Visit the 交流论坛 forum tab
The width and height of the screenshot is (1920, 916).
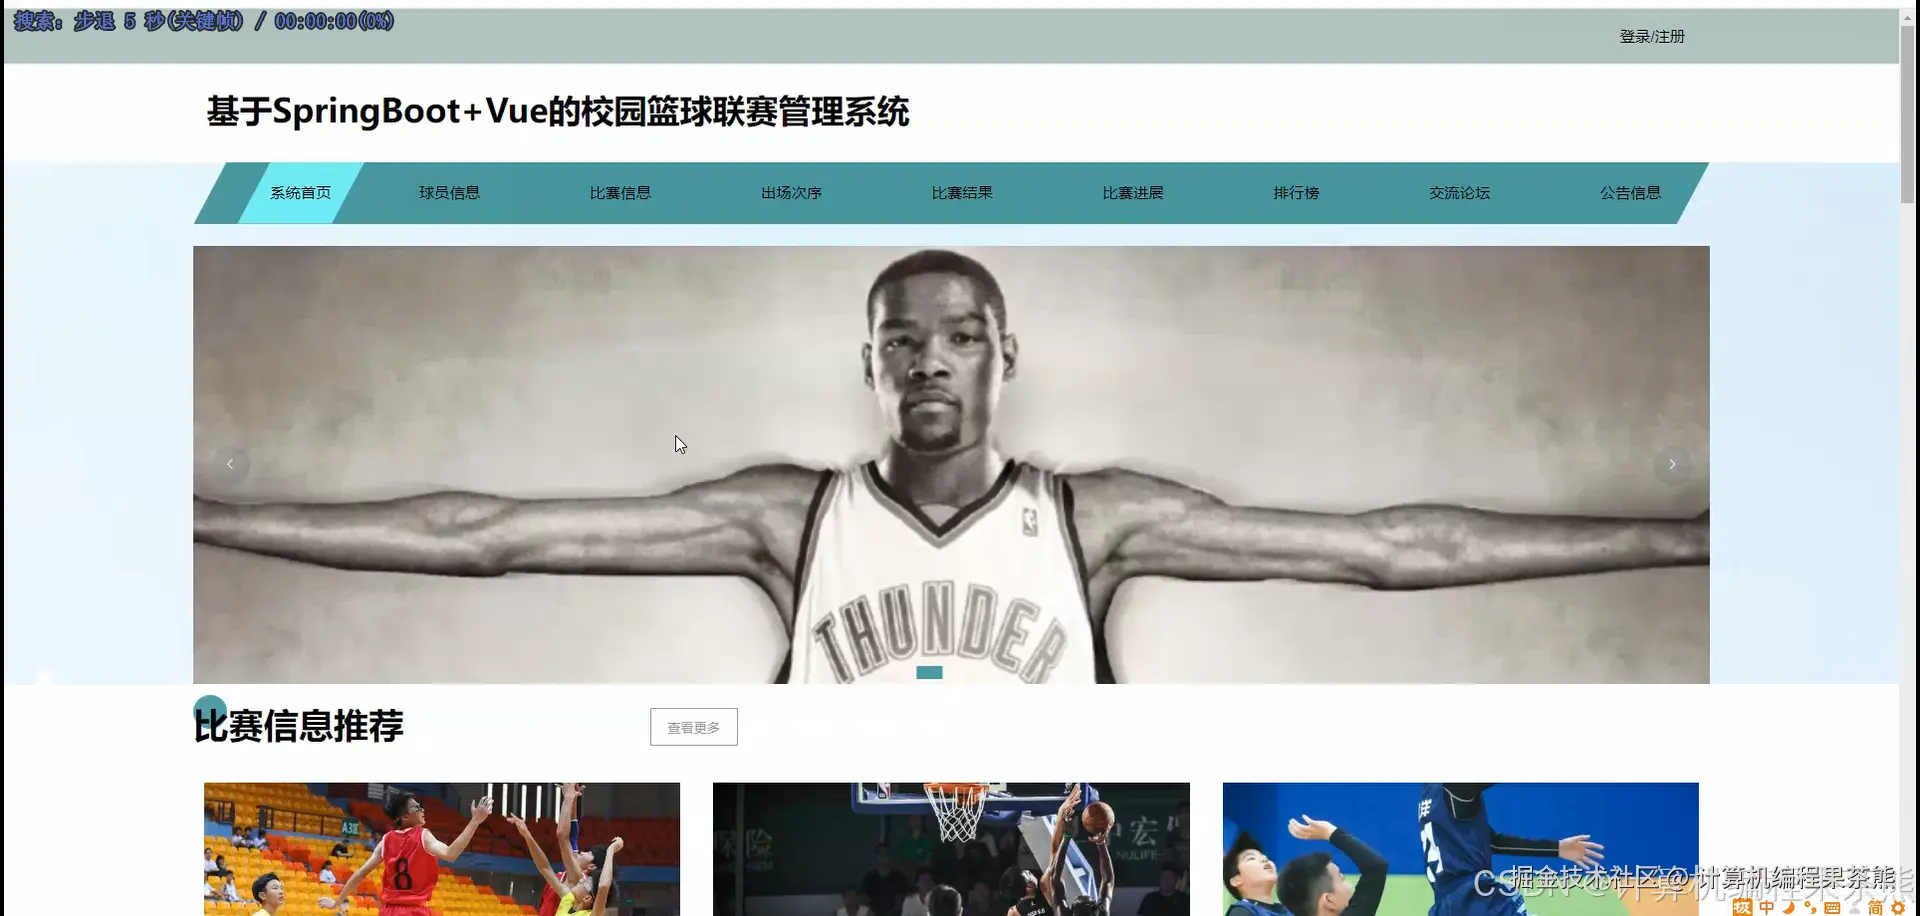coord(1459,193)
